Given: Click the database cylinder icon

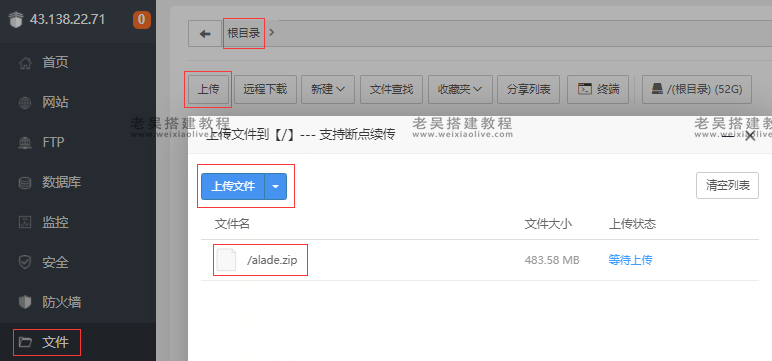Looking at the screenshot, I should pyautogui.click(x=25, y=183).
